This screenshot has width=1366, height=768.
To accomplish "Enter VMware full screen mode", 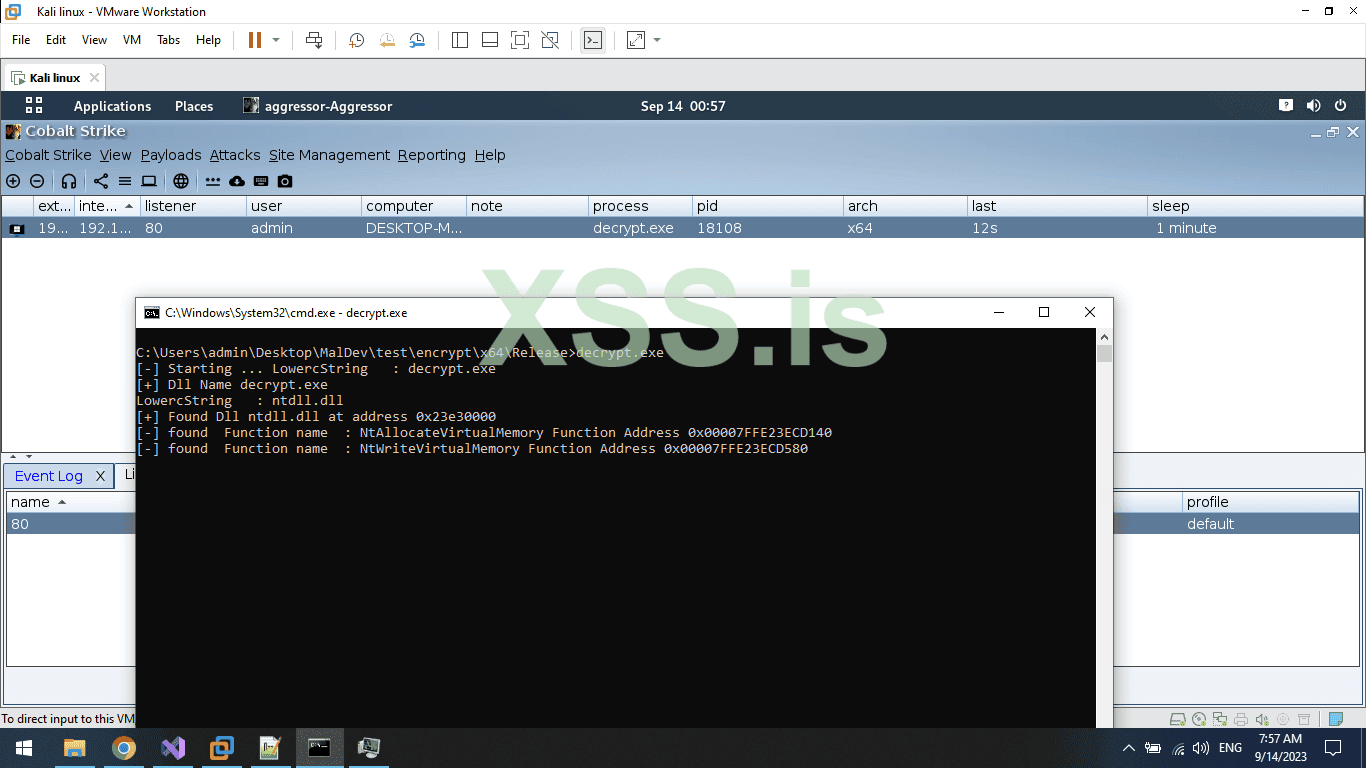I will [520, 40].
